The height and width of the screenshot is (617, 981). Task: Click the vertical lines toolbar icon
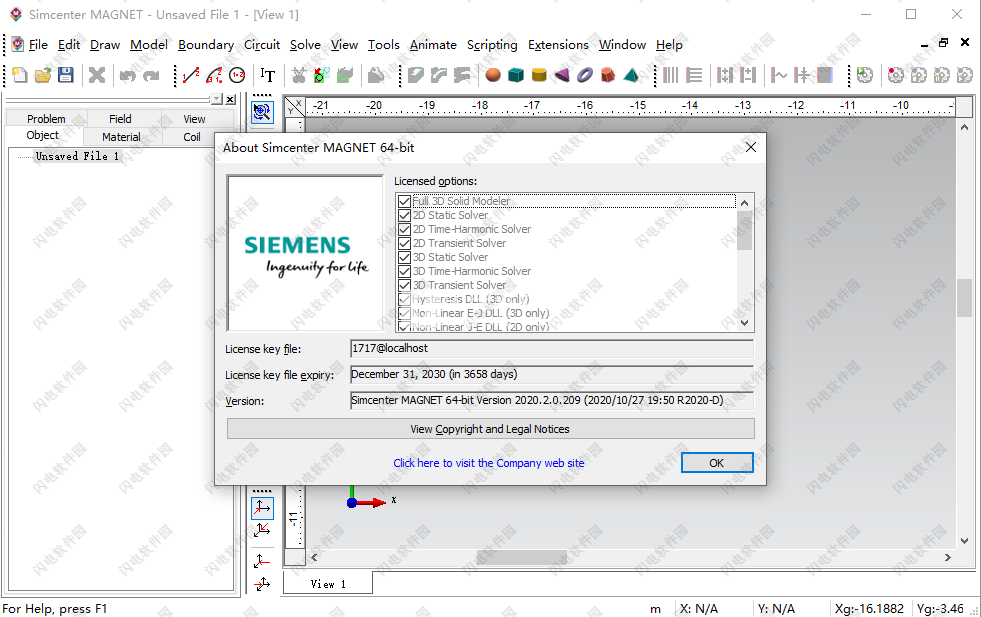point(671,75)
